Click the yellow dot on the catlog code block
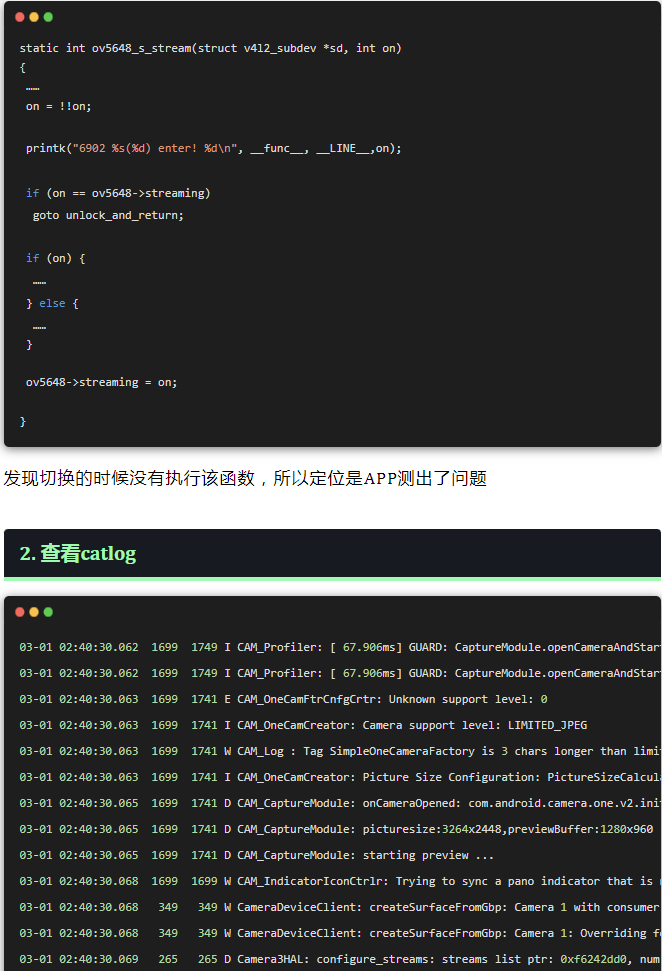Viewport: 662px width, 971px height. tap(34, 612)
